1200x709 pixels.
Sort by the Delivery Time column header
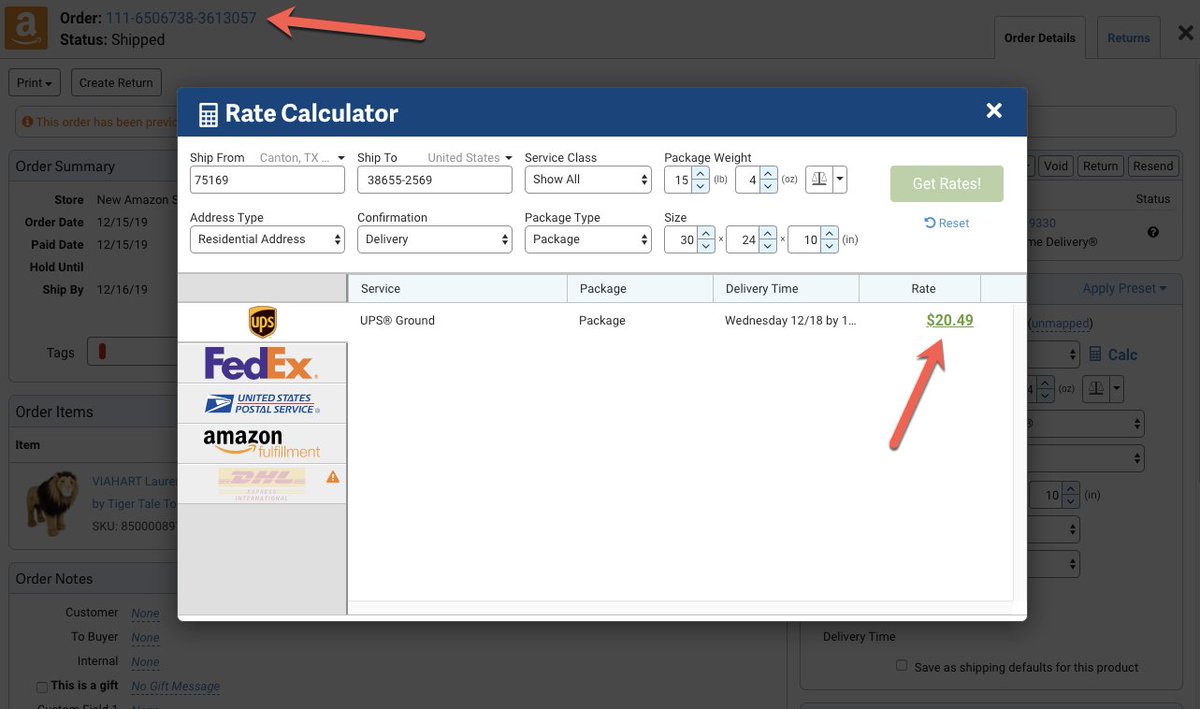click(x=786, y=288)
